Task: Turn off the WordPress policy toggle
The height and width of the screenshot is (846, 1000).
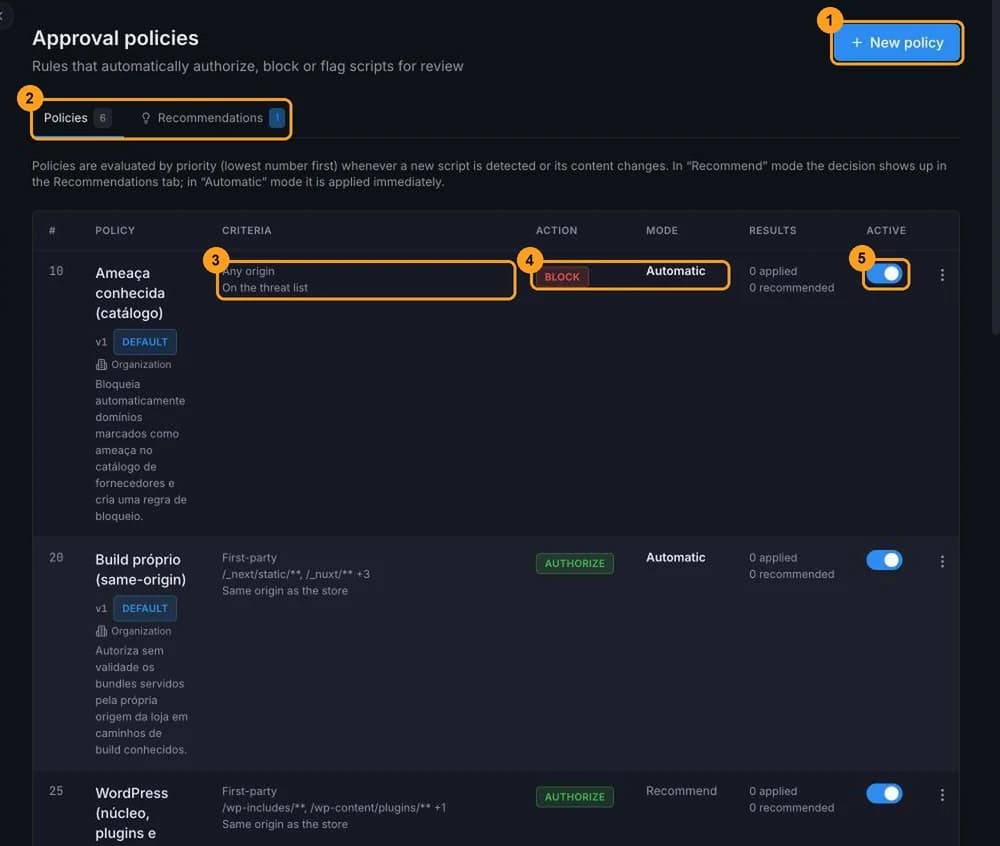Action: click(x=884, y=793)
